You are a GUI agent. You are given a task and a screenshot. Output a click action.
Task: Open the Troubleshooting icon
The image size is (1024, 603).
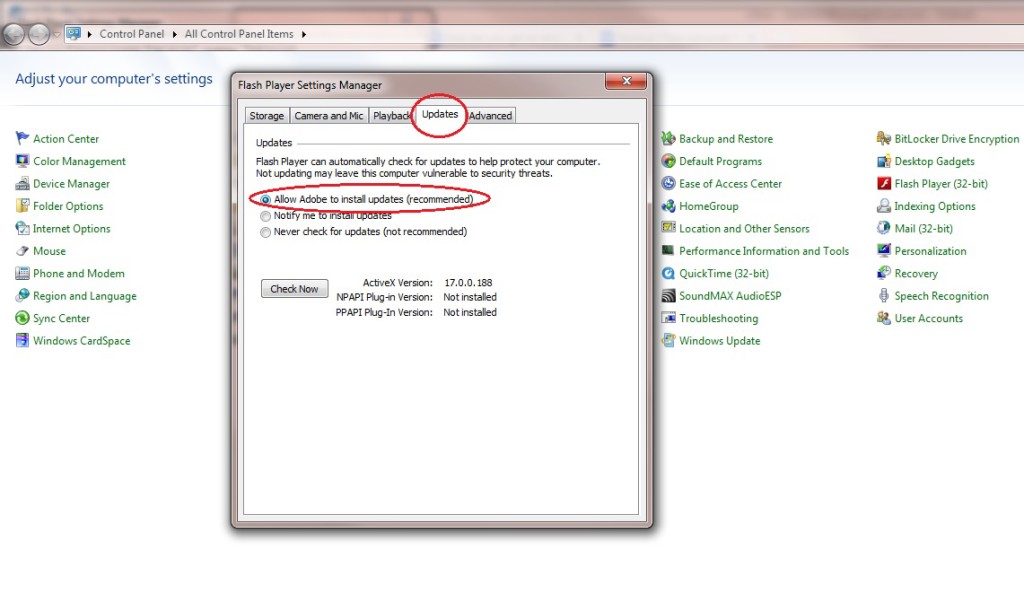tap(668, 318)
